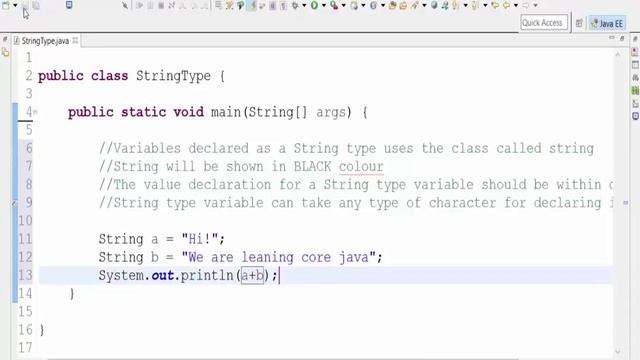Click the Disconnect debug icon
The width and height of the screenshot is (640, 360).
(171, 5)
